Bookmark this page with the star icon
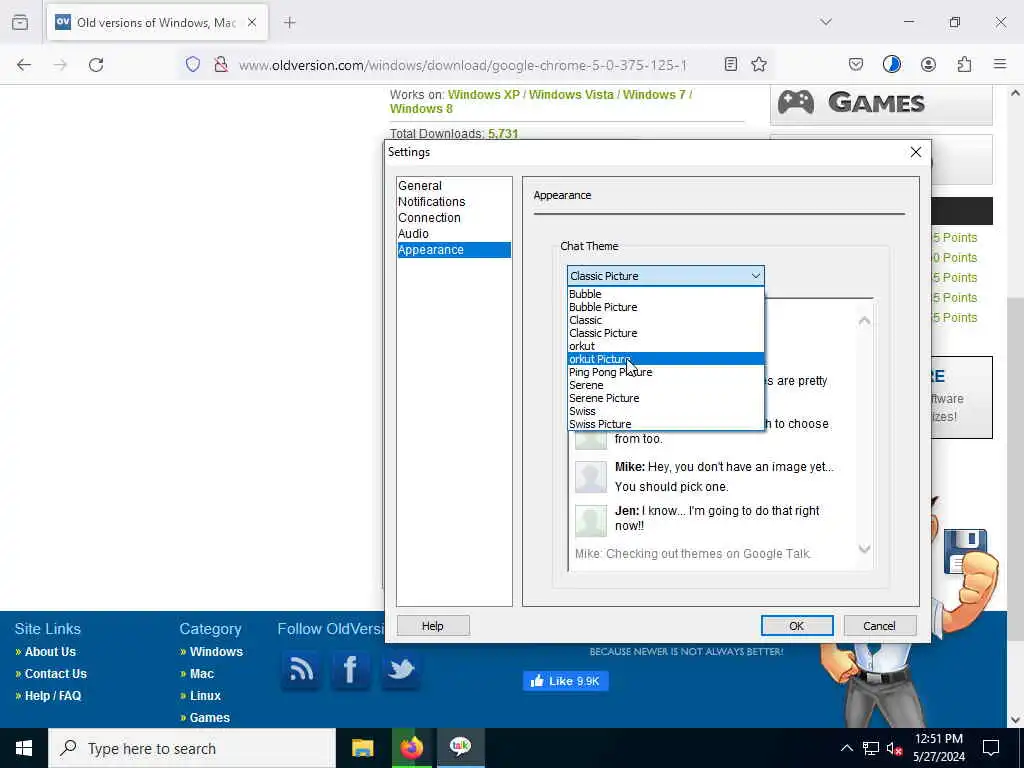This screenshot has width=1024, height=768. click(759, 64)
